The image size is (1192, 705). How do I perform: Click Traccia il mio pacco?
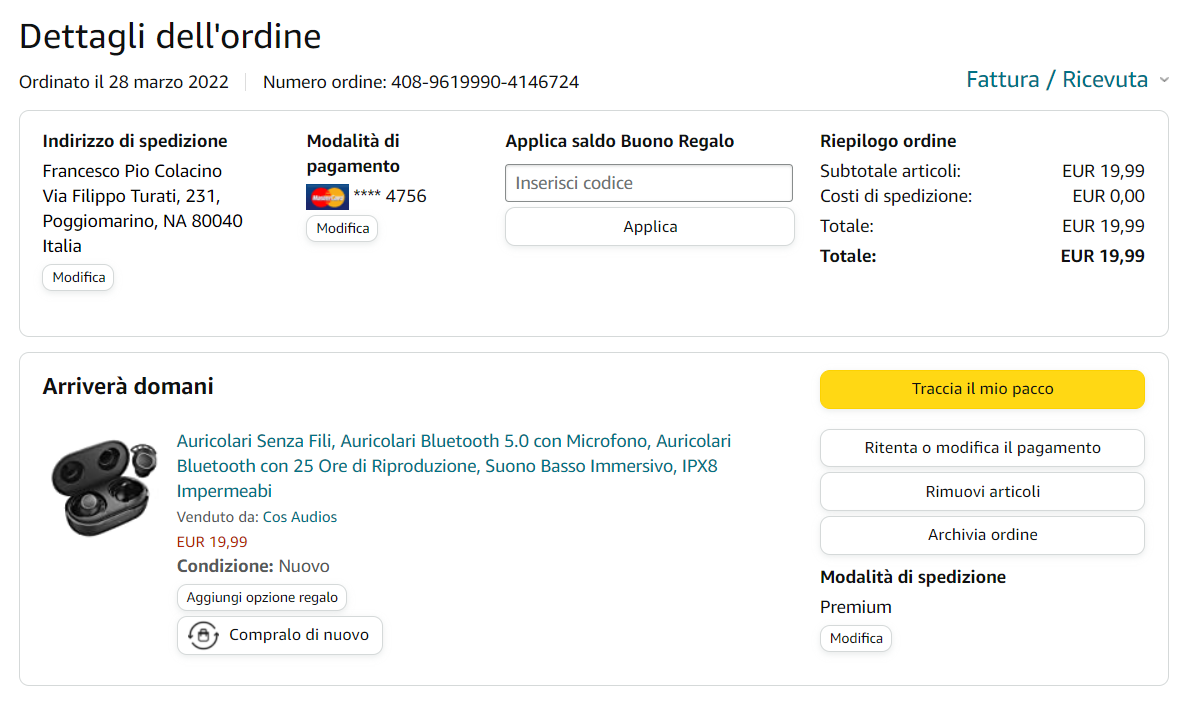coord(981,389)
